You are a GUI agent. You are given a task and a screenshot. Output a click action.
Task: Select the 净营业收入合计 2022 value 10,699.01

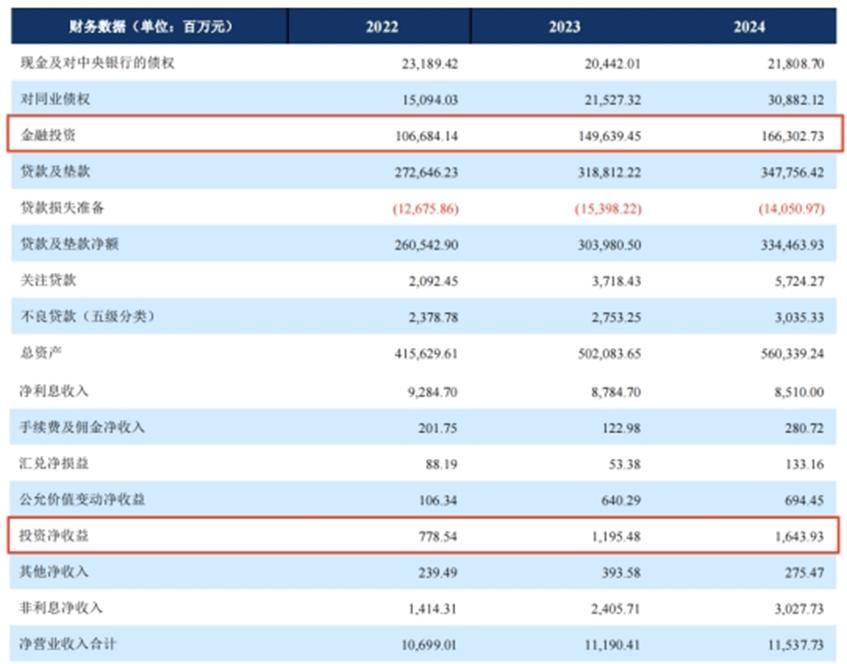[423, 644]
